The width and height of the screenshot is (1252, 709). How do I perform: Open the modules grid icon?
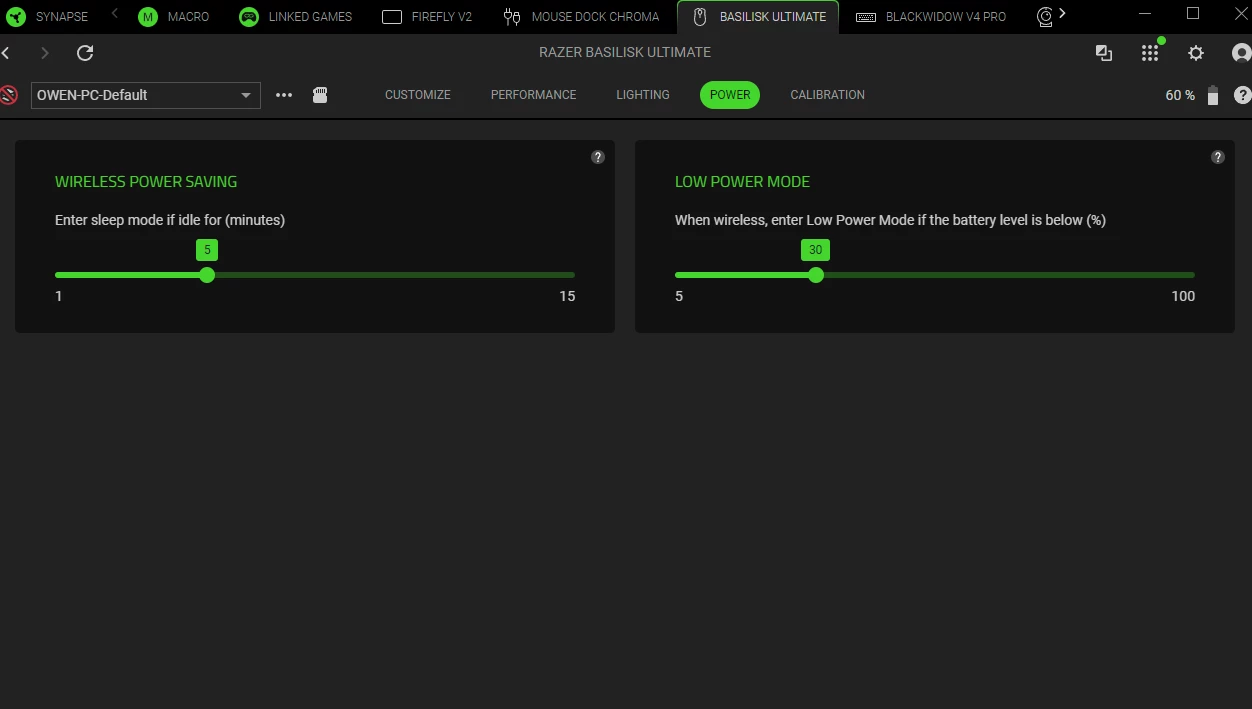pyautogui.click(x=1150, y=53)
